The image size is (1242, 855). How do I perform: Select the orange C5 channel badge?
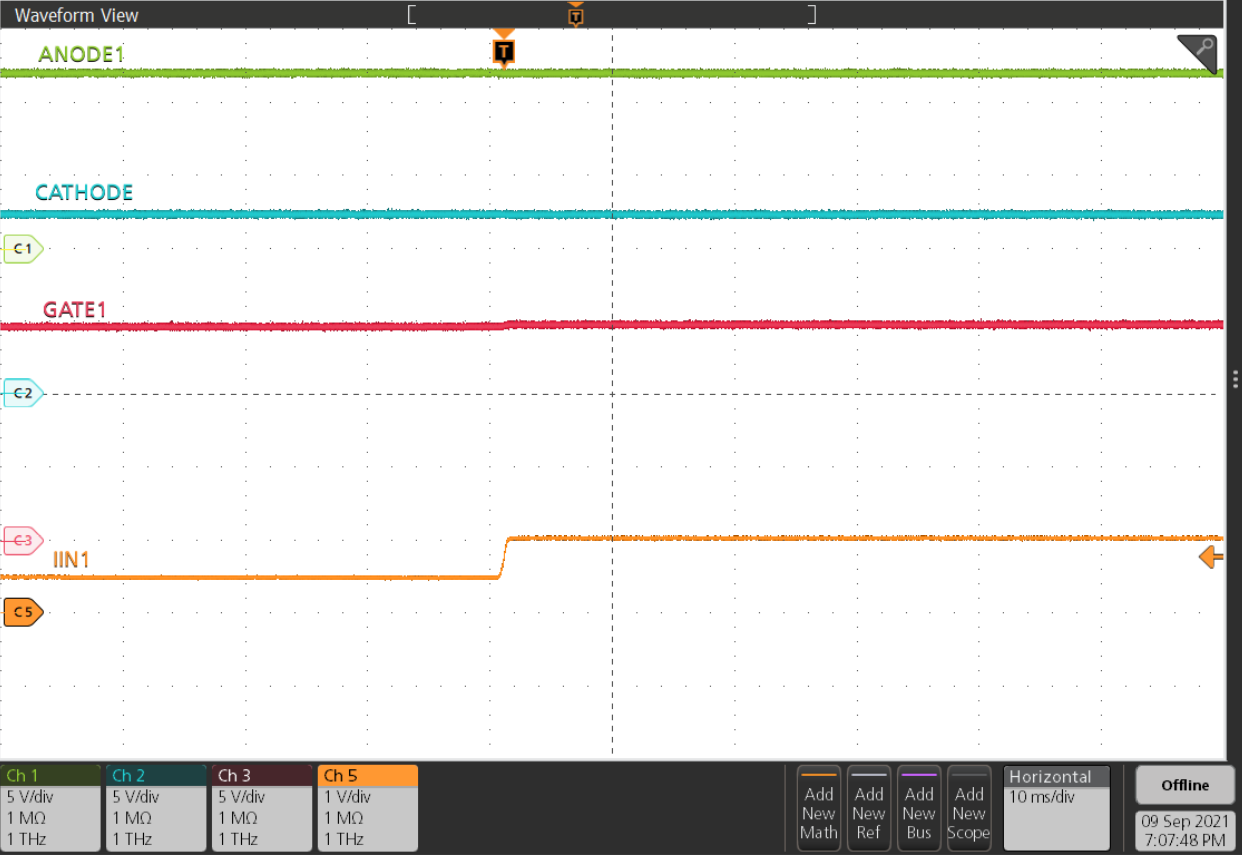click(22, 611)
